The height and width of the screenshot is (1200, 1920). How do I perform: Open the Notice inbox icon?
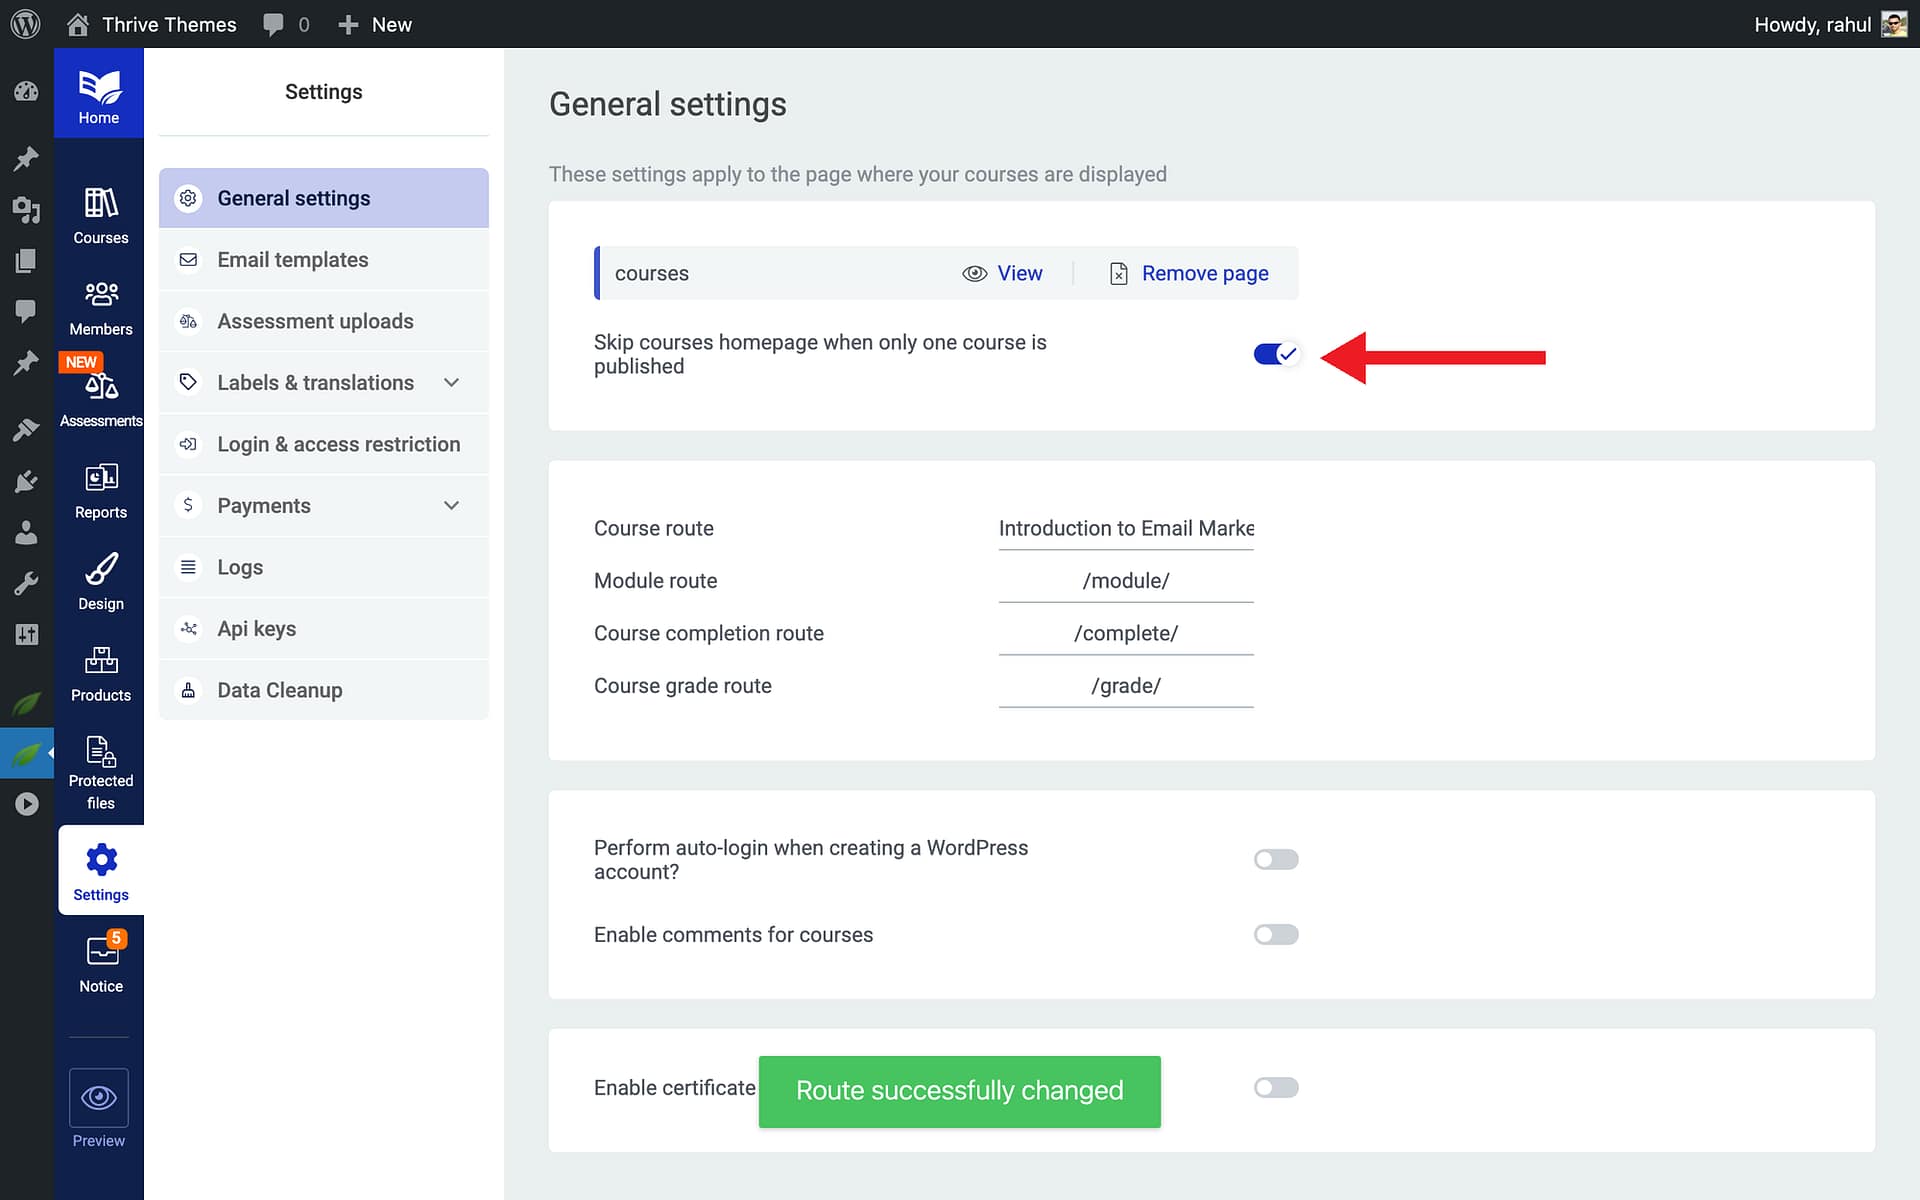101,951
